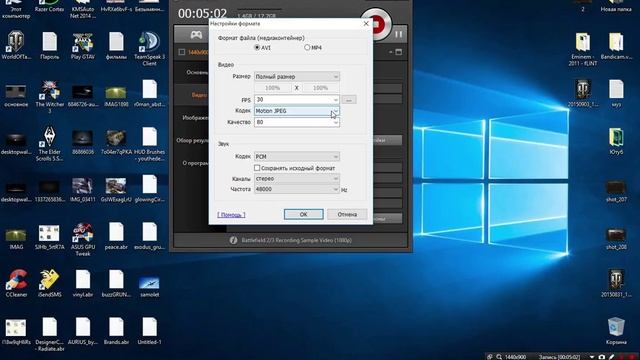Confirm format settings with OK button
The width and height of the screenshot is (640, 360).
pyautogui.click(x=304, y=214)
